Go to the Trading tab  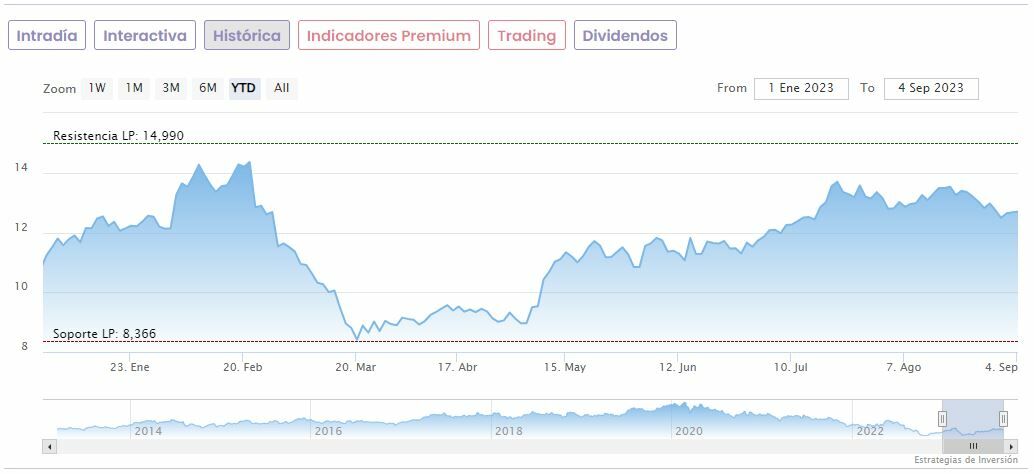pyautogui.click(x=526, y=36)
